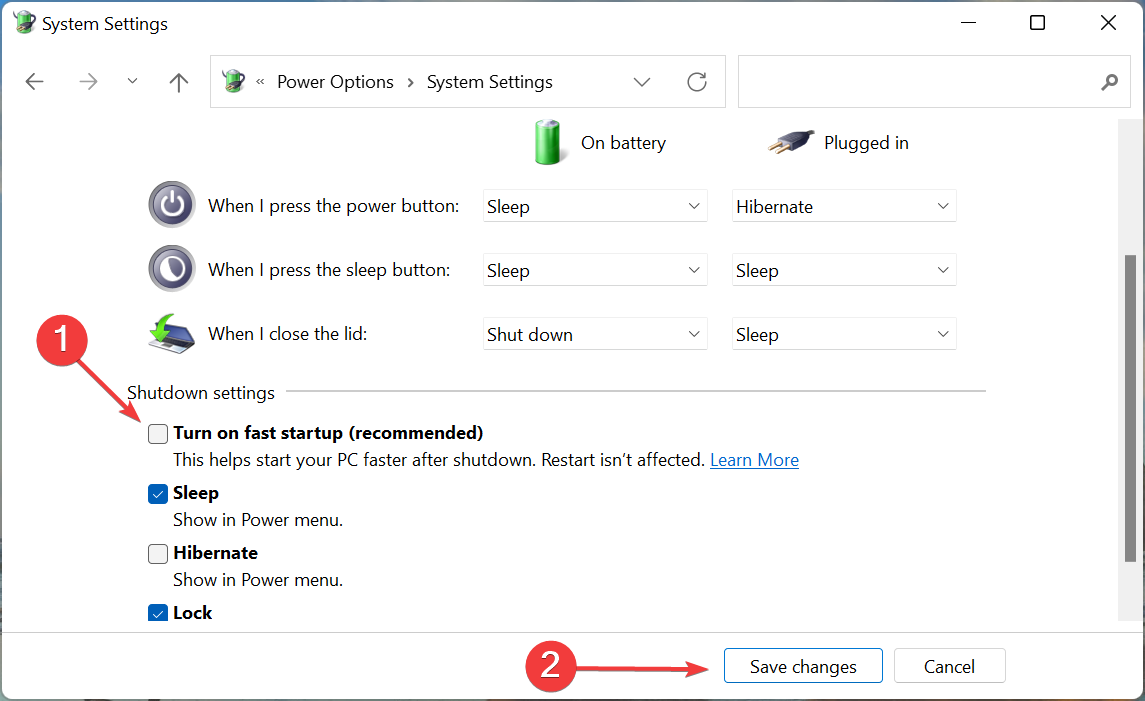1145x701 pixels.
Task: Click the laptop lid close icon
Action: pos(172,334)
